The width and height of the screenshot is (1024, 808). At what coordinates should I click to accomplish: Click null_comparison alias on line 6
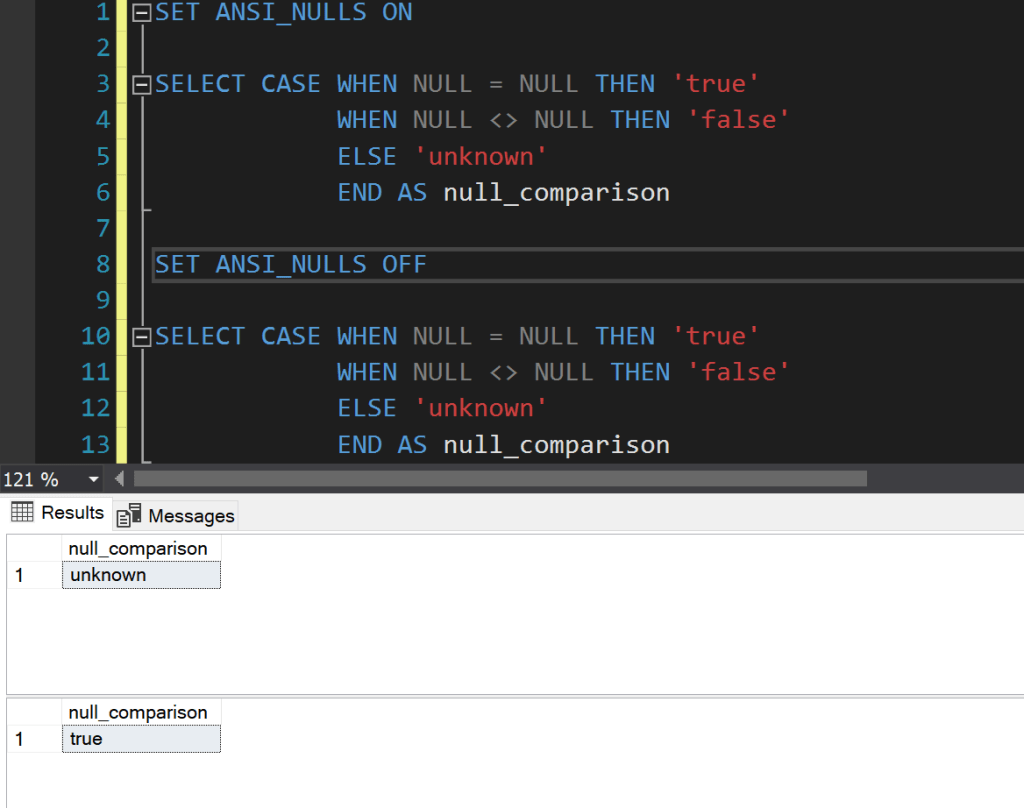pyautogui.click(x=556, y=193)
